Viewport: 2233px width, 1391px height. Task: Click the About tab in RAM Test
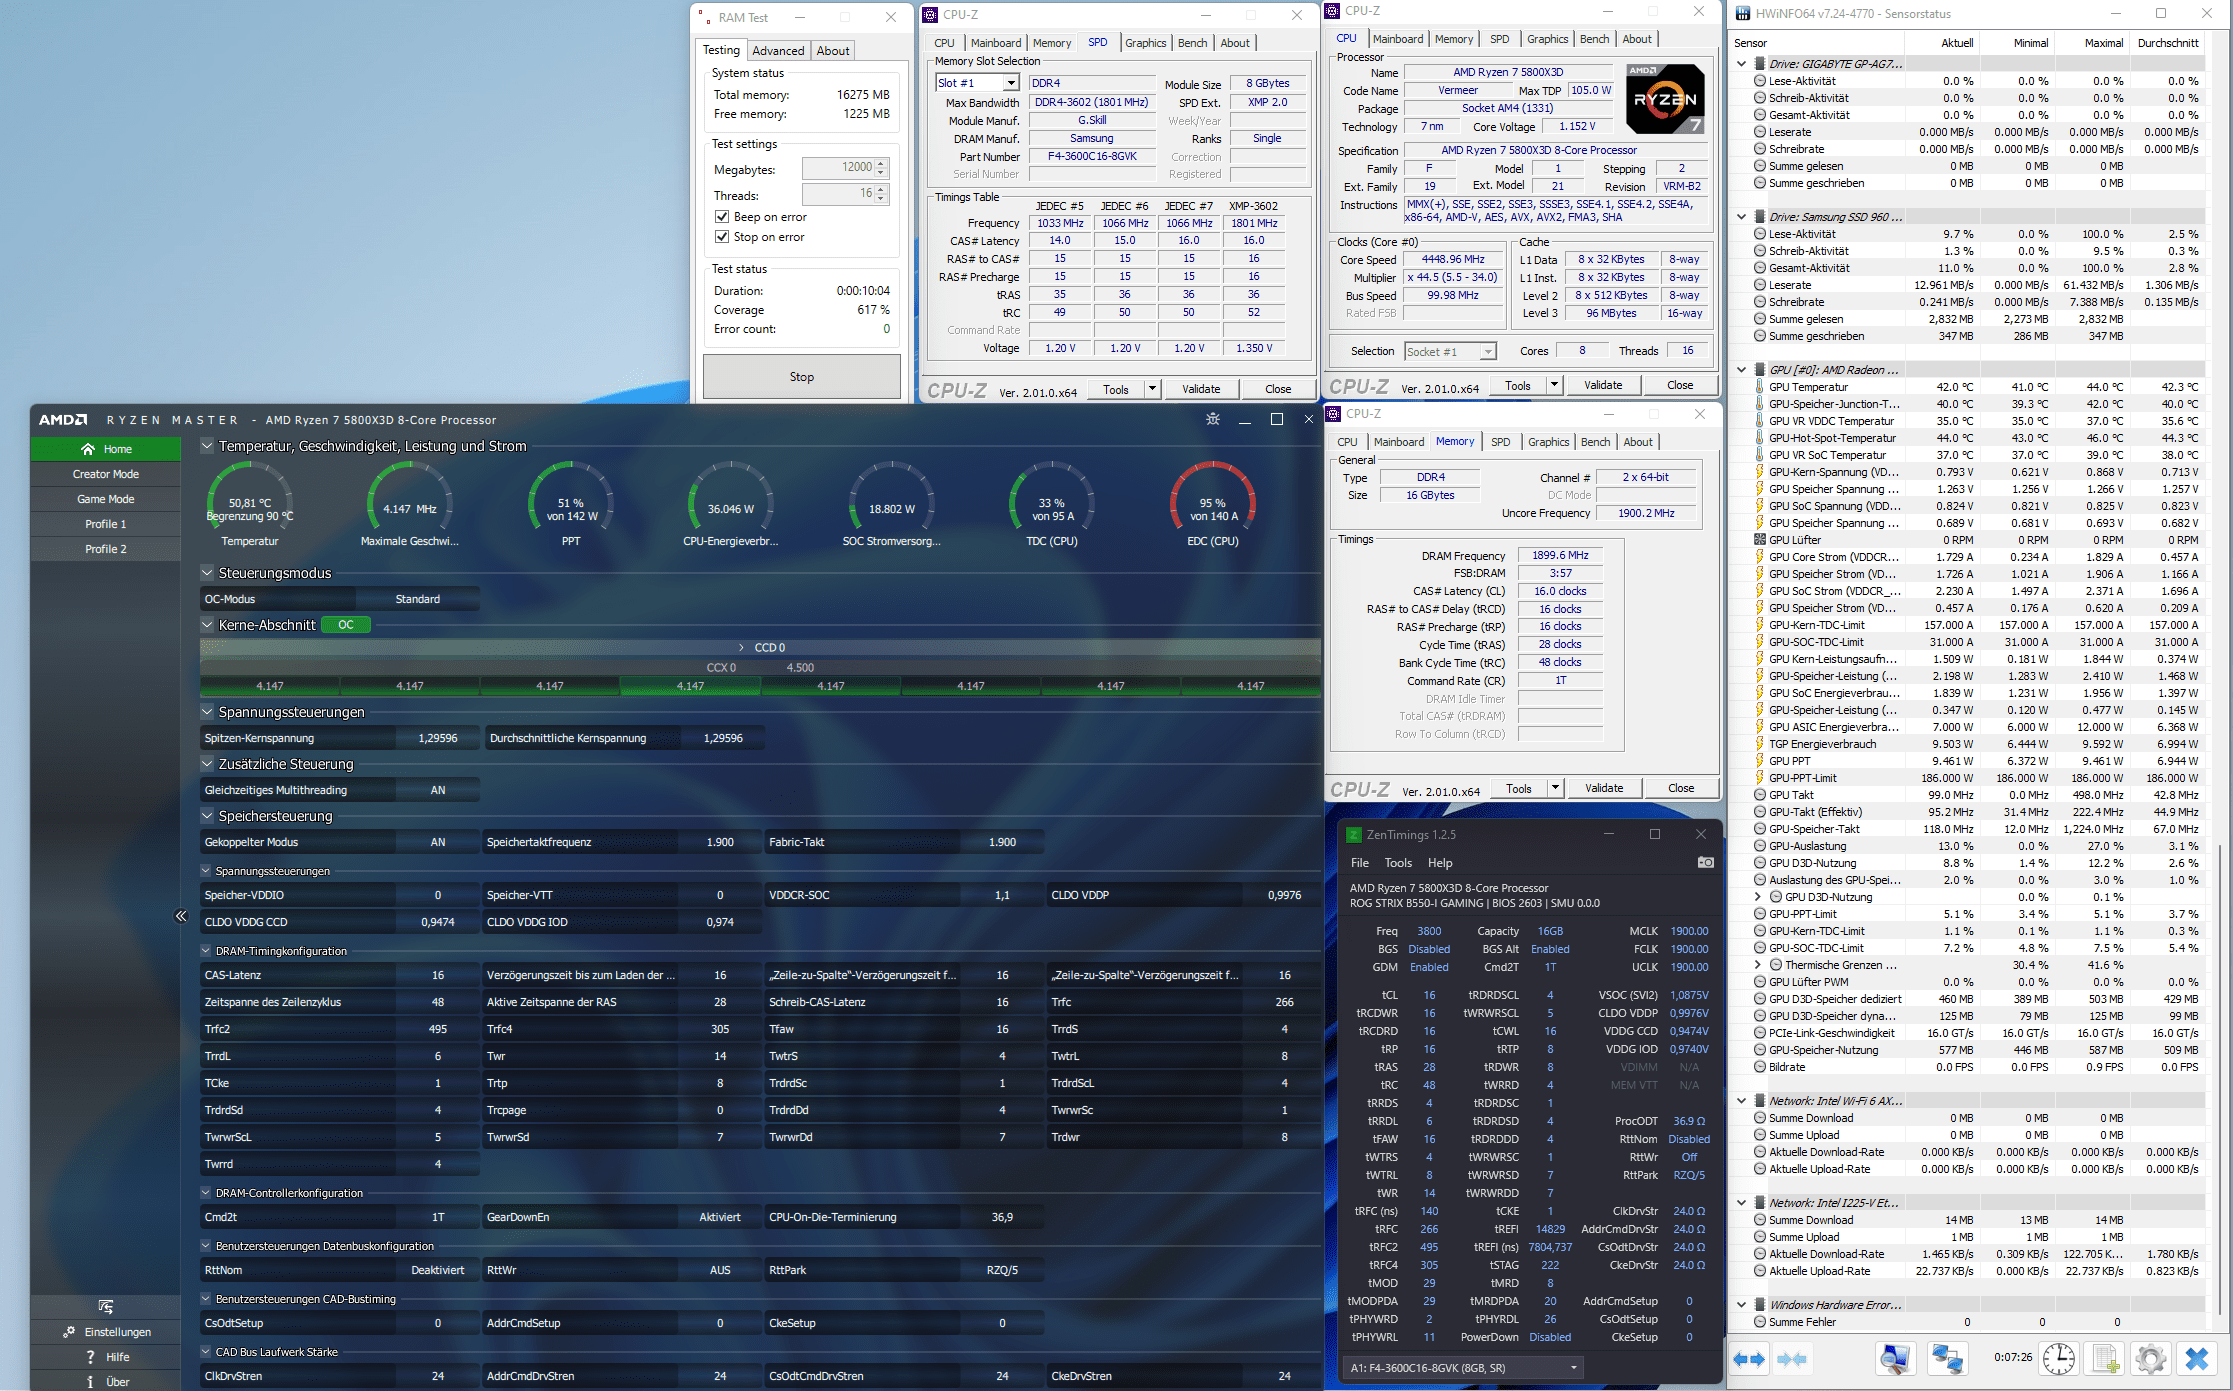[833, 51]
